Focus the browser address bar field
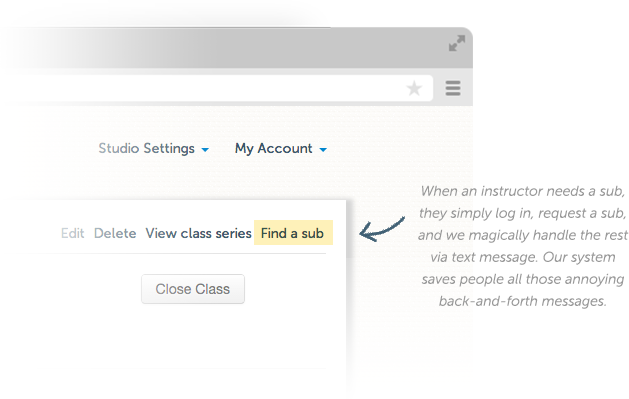Screen dimensions: 629x399 point(217,88)
